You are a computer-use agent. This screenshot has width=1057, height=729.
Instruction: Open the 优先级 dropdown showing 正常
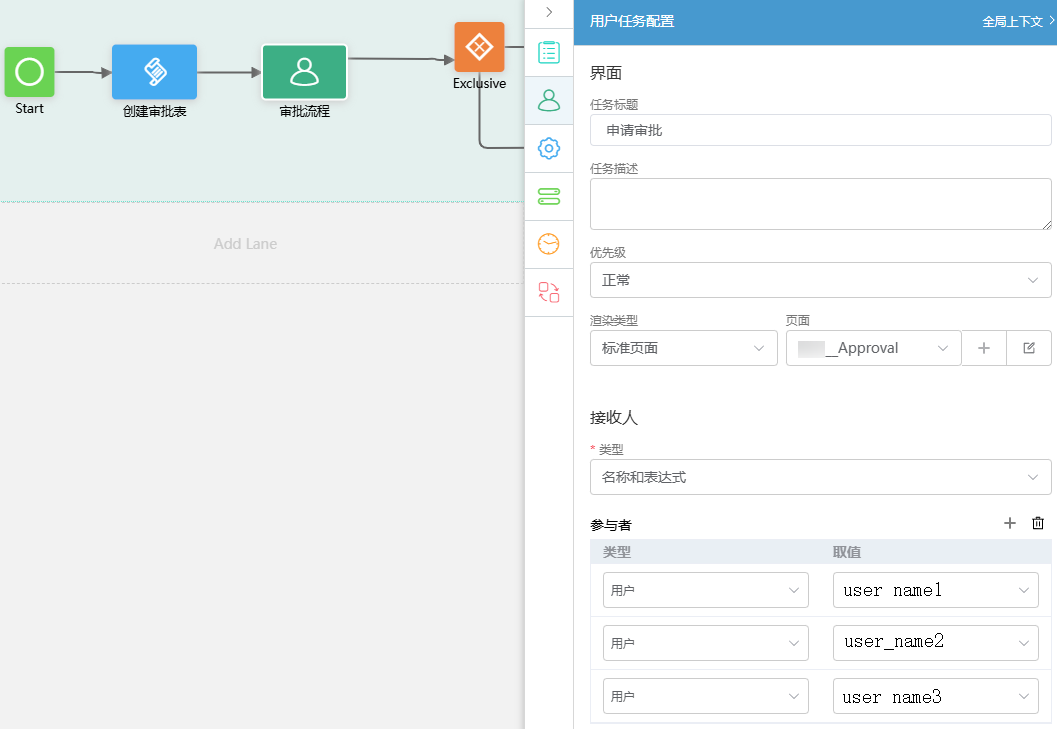[820, 280]
